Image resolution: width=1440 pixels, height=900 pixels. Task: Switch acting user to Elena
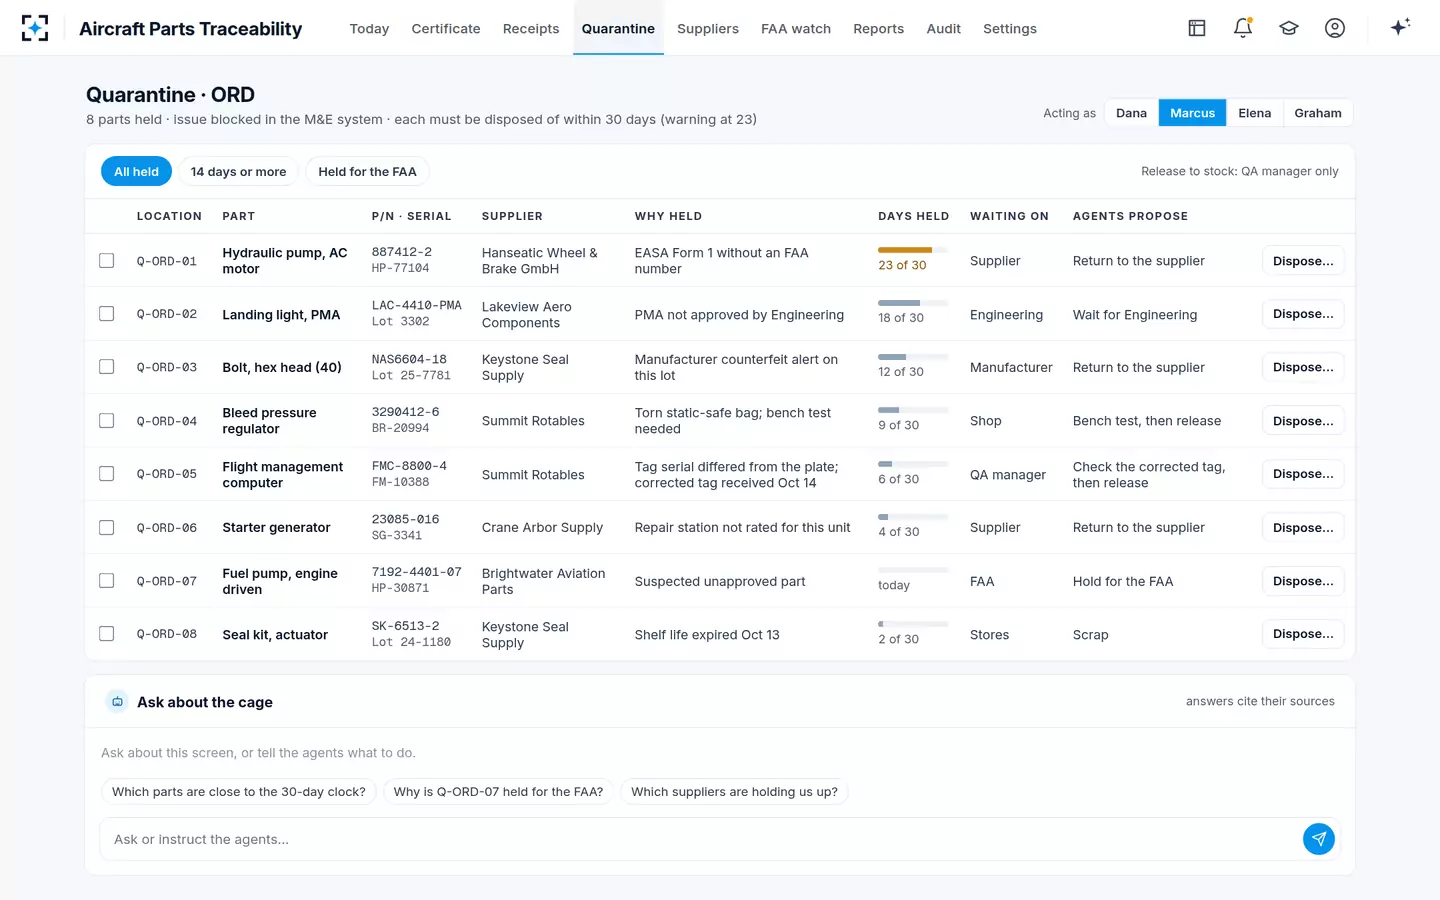(x=1254, y=113)
